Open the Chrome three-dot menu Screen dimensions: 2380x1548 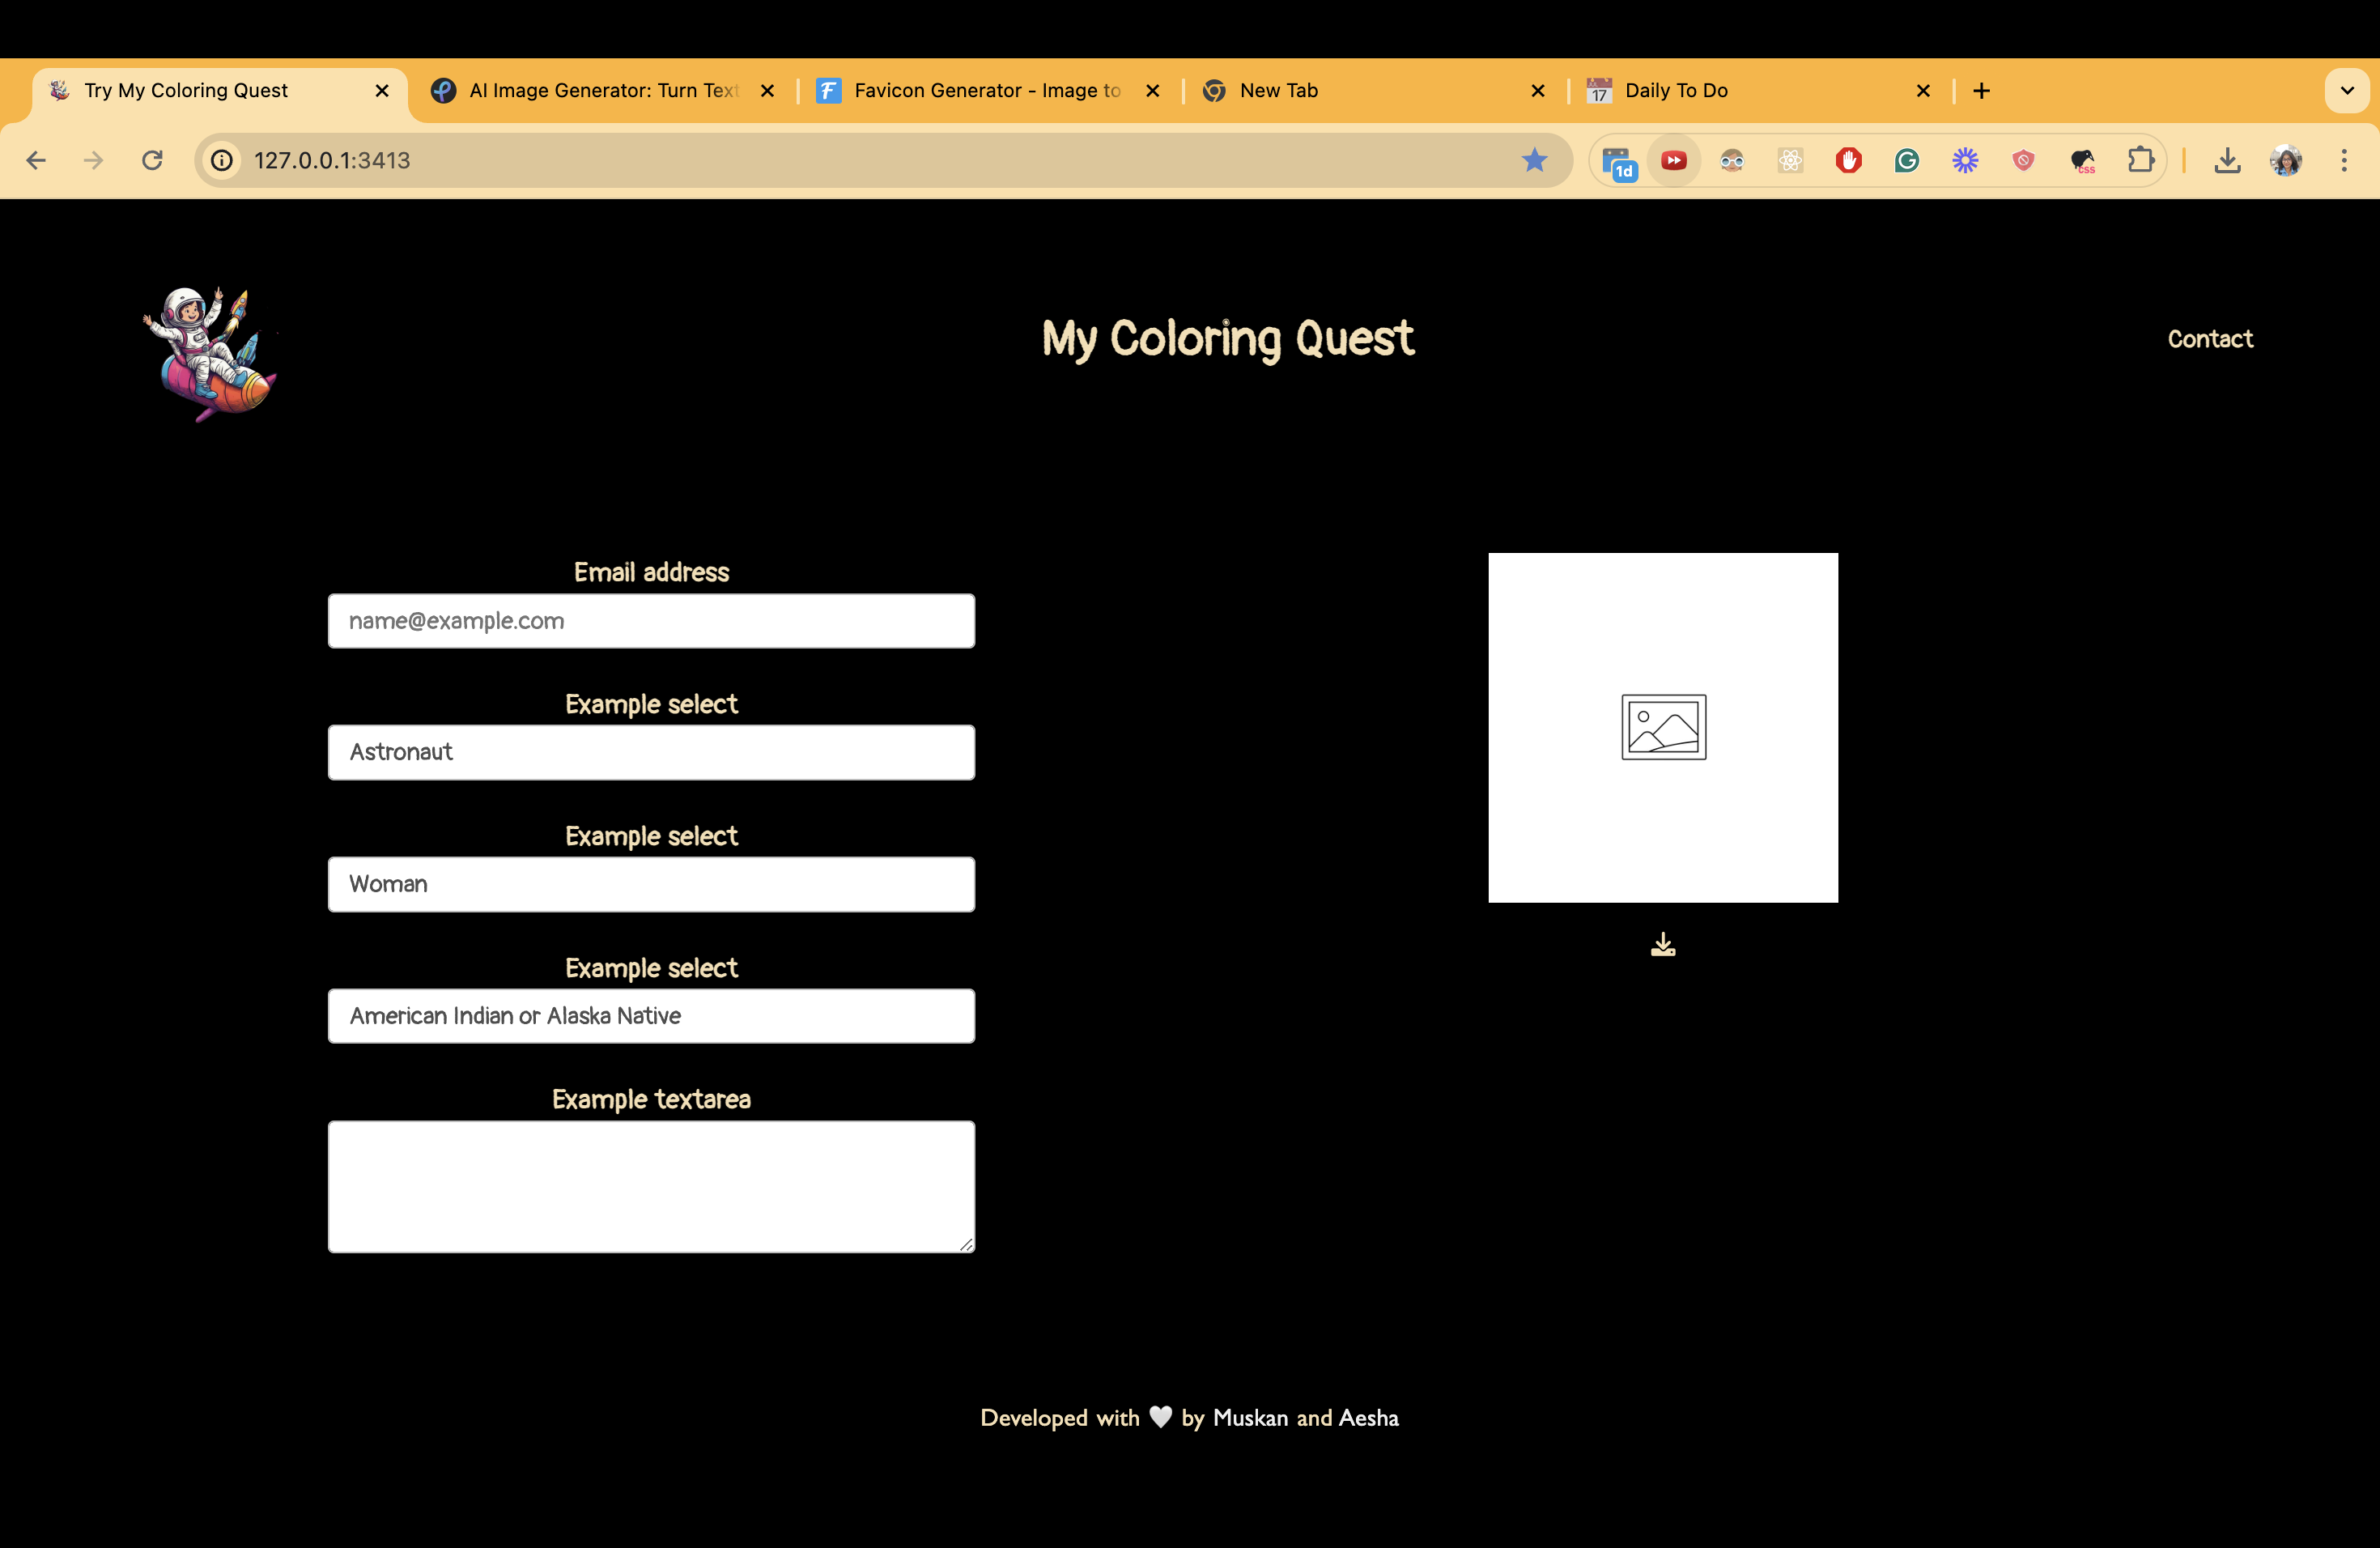(2343, 160)
